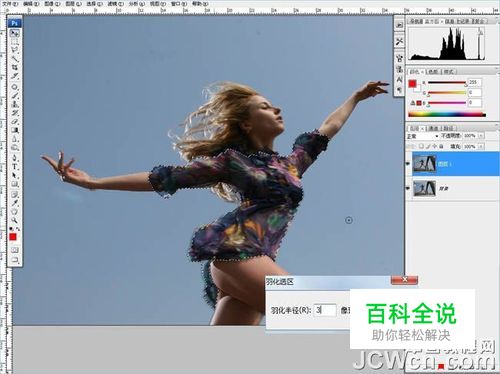The width and height of the screenshot is (500, 374).
Task: Switch to the 通道 channels tab
Action: pos(433,128)
